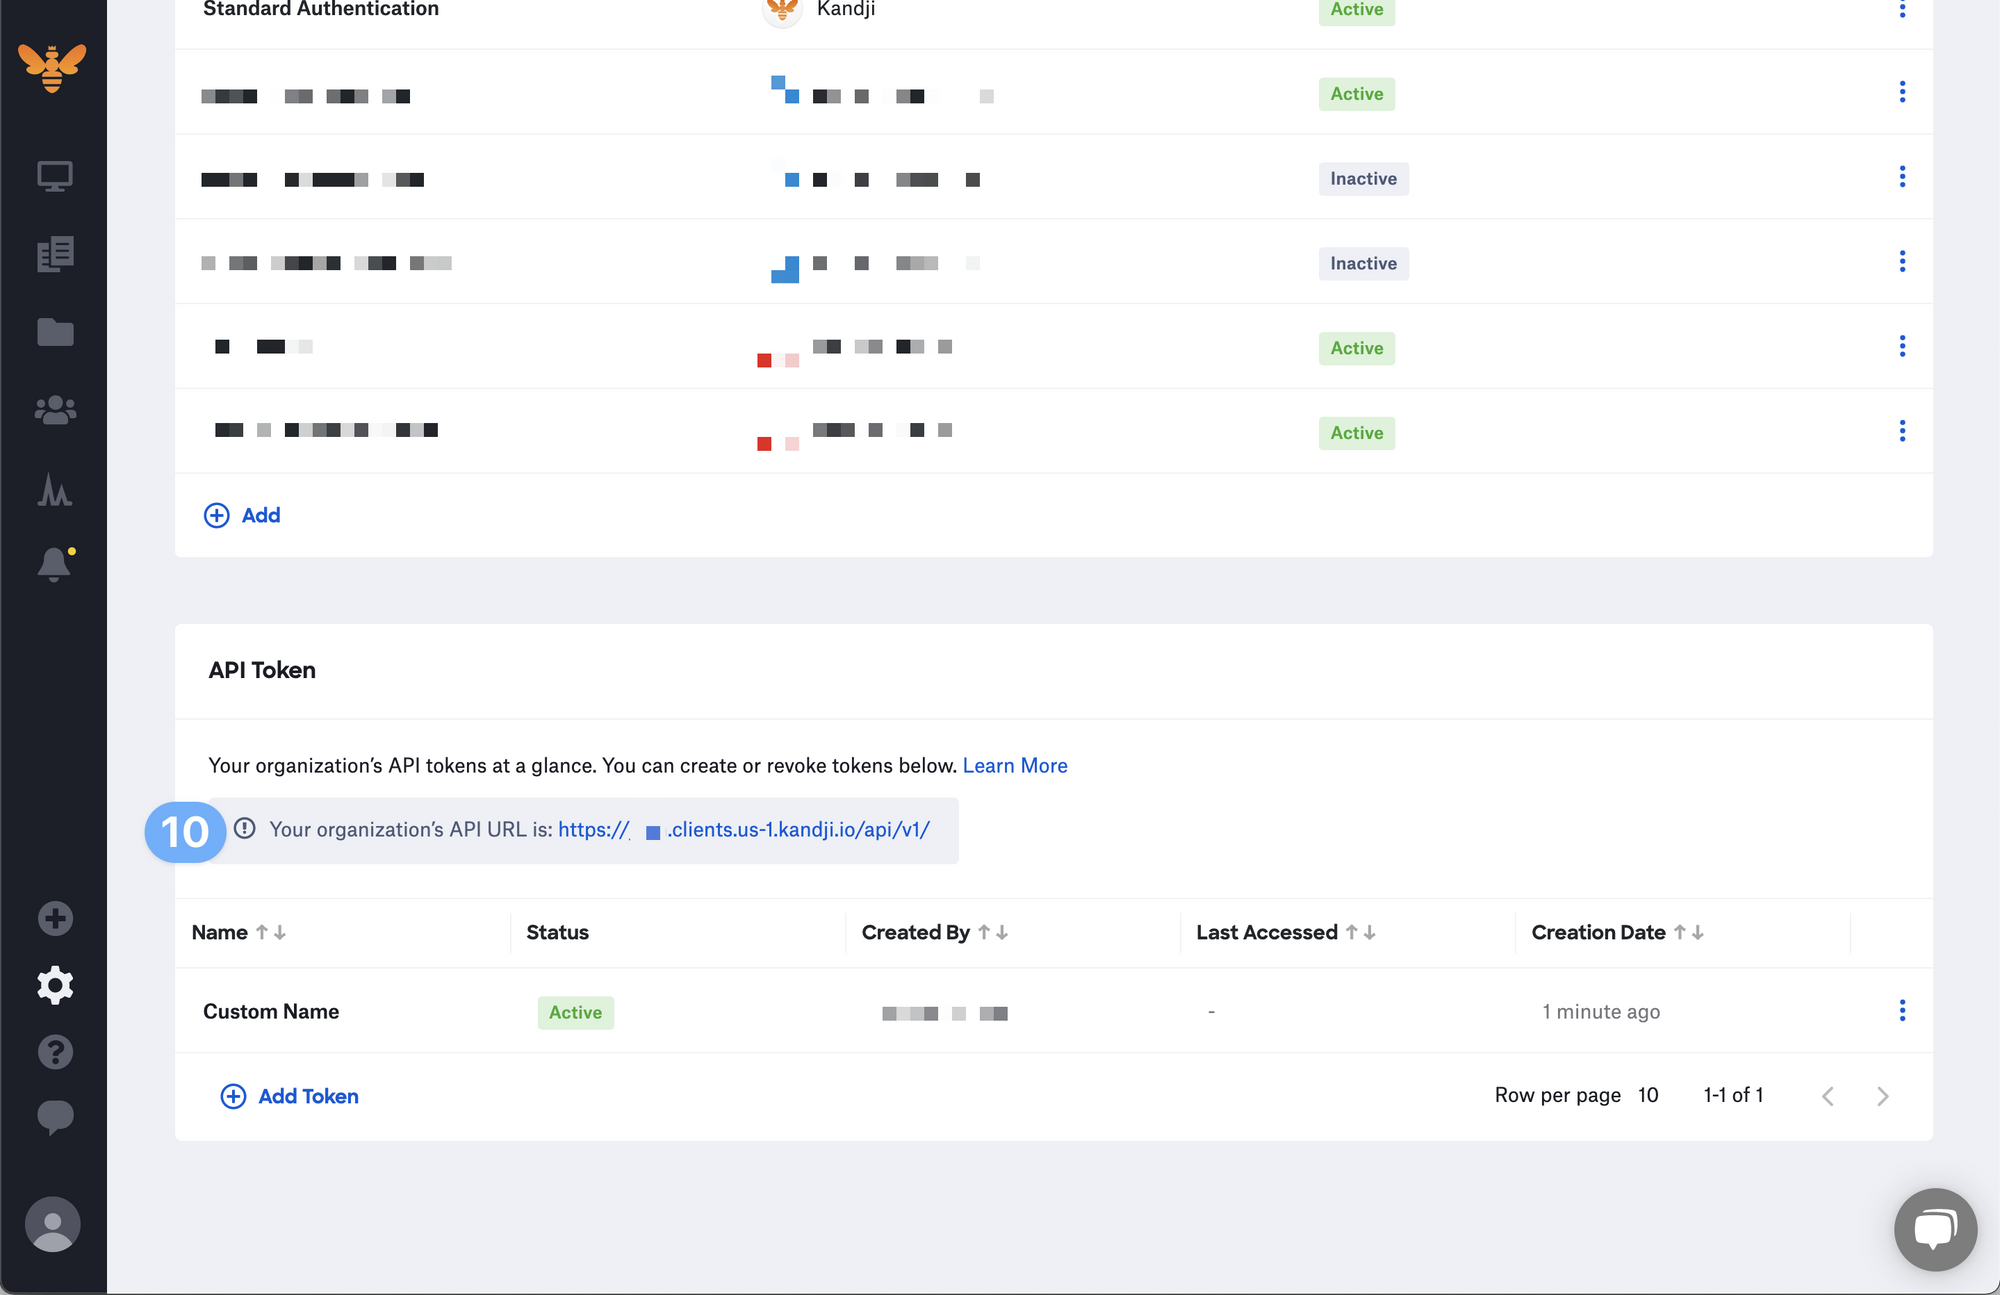The height and width of the screenshot is (1295, 2000).
Task: Open Library folder icon in sidebar
Action: pyautogui.click(x=55, y=332)
